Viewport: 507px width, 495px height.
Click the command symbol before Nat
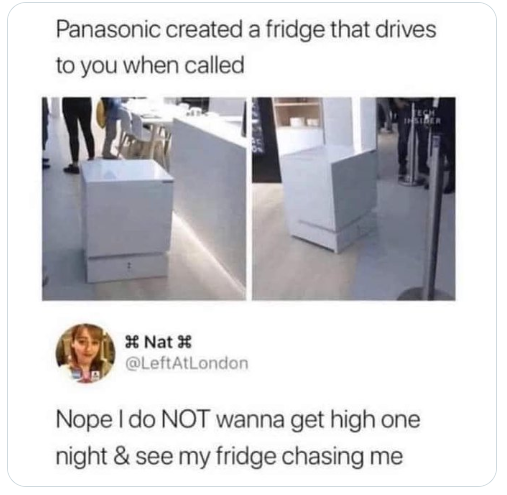(132, 342)
